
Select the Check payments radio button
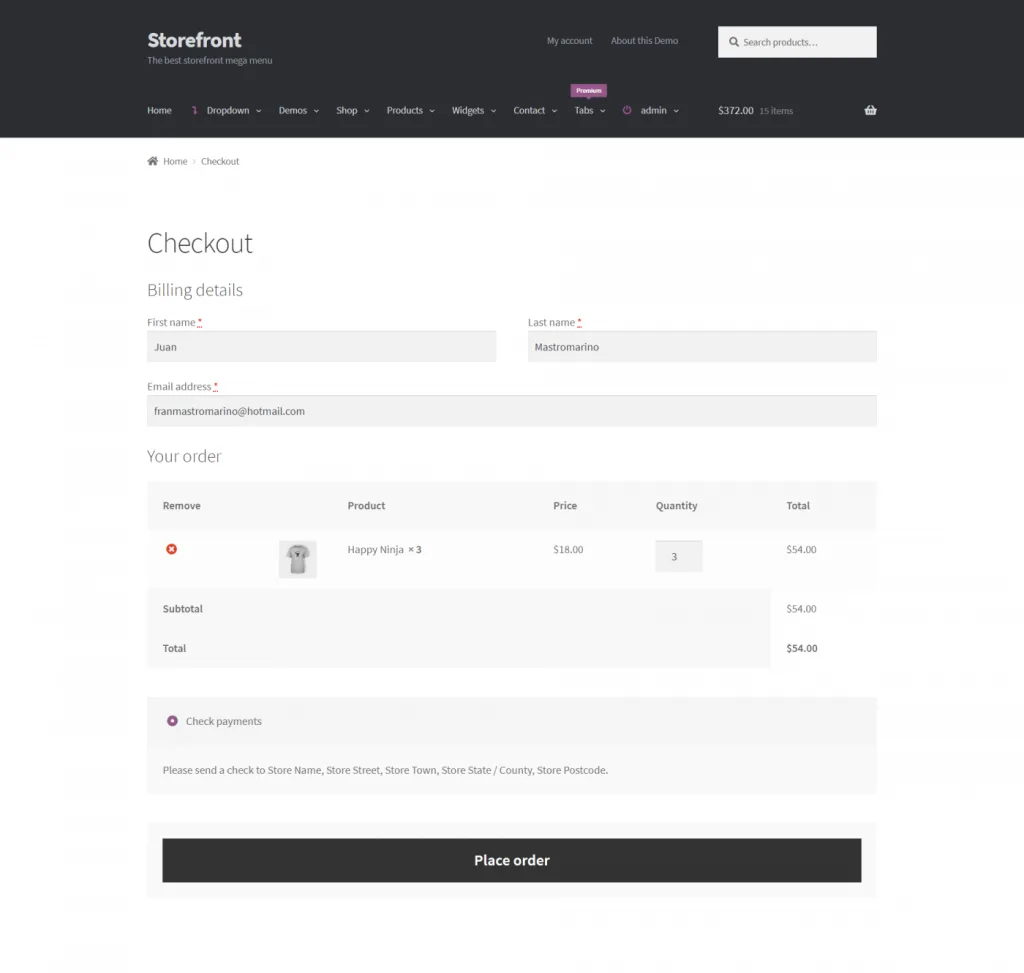coord(172,721)
